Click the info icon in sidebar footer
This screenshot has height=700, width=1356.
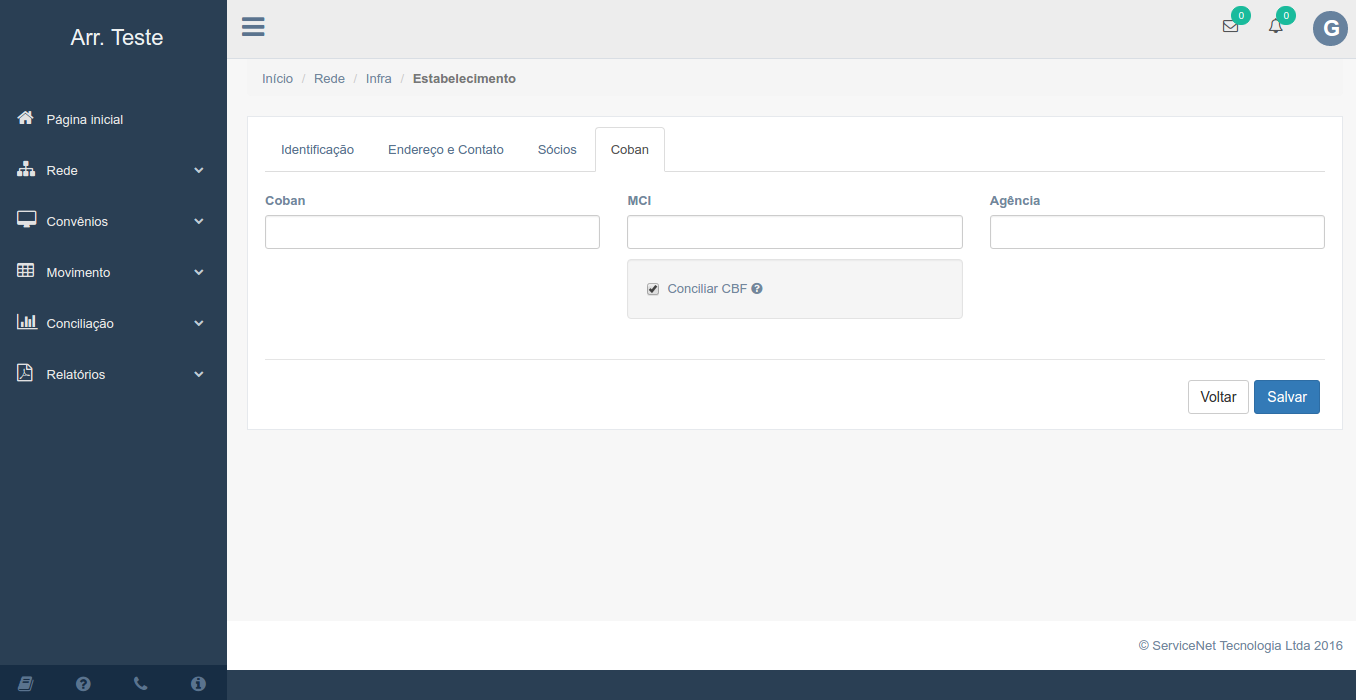(198, 684)
